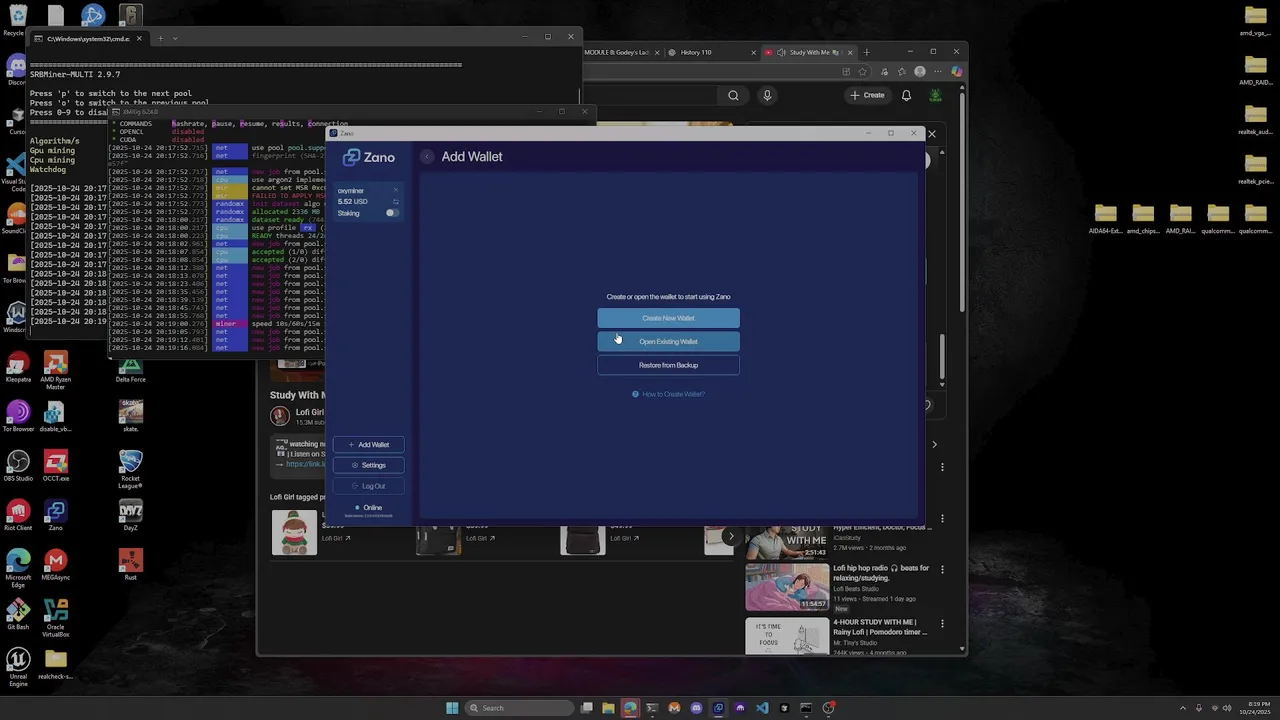
Task: Open the Git Bash desktop icon
Action: [18, 614]
